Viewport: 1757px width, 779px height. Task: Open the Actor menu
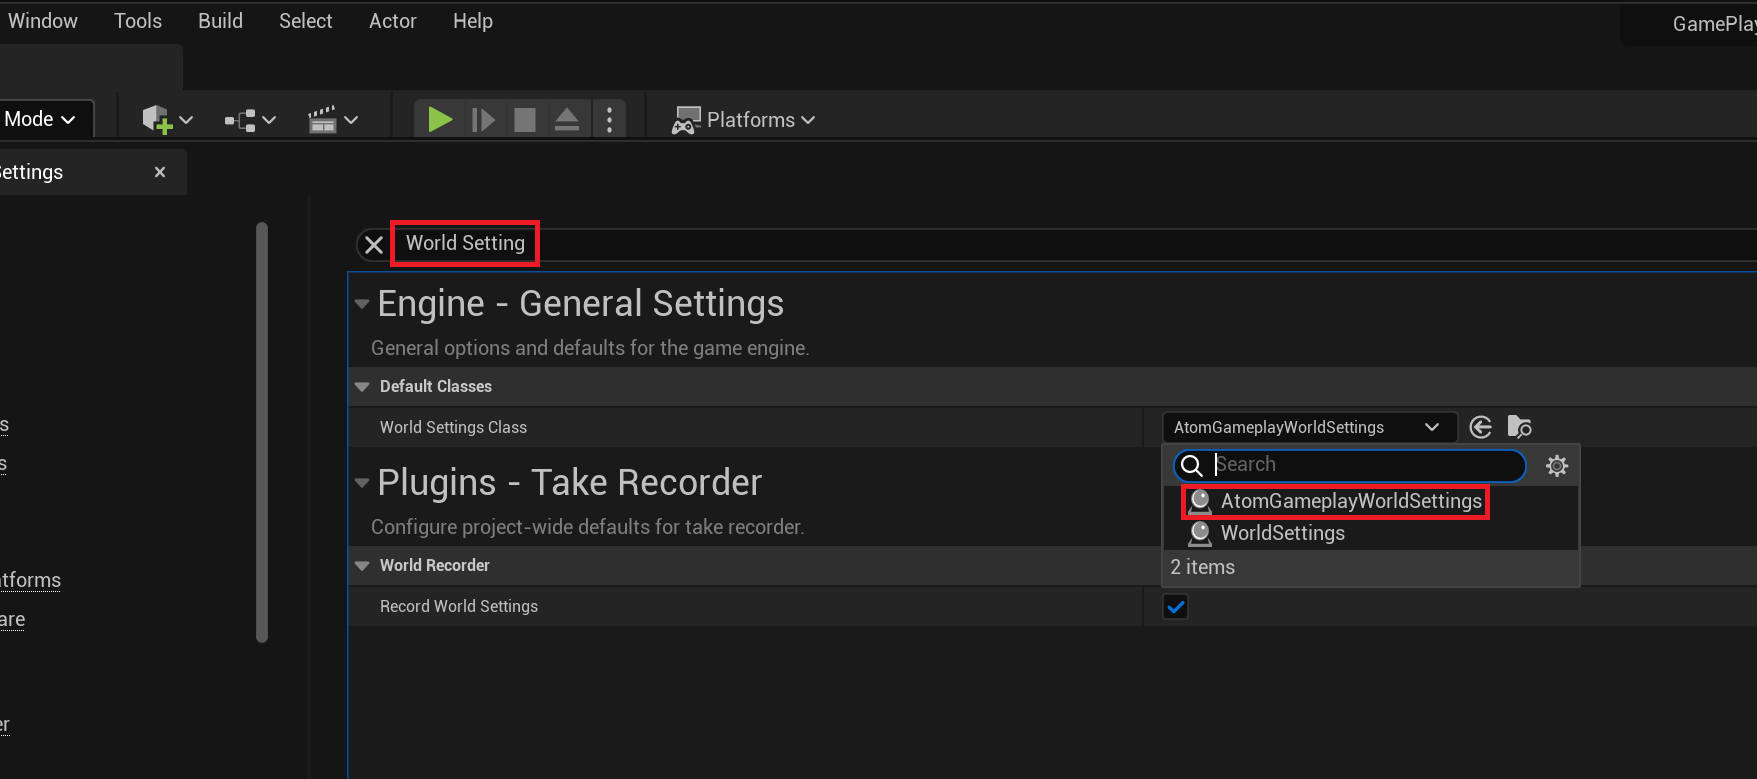[x=392, y=21]
